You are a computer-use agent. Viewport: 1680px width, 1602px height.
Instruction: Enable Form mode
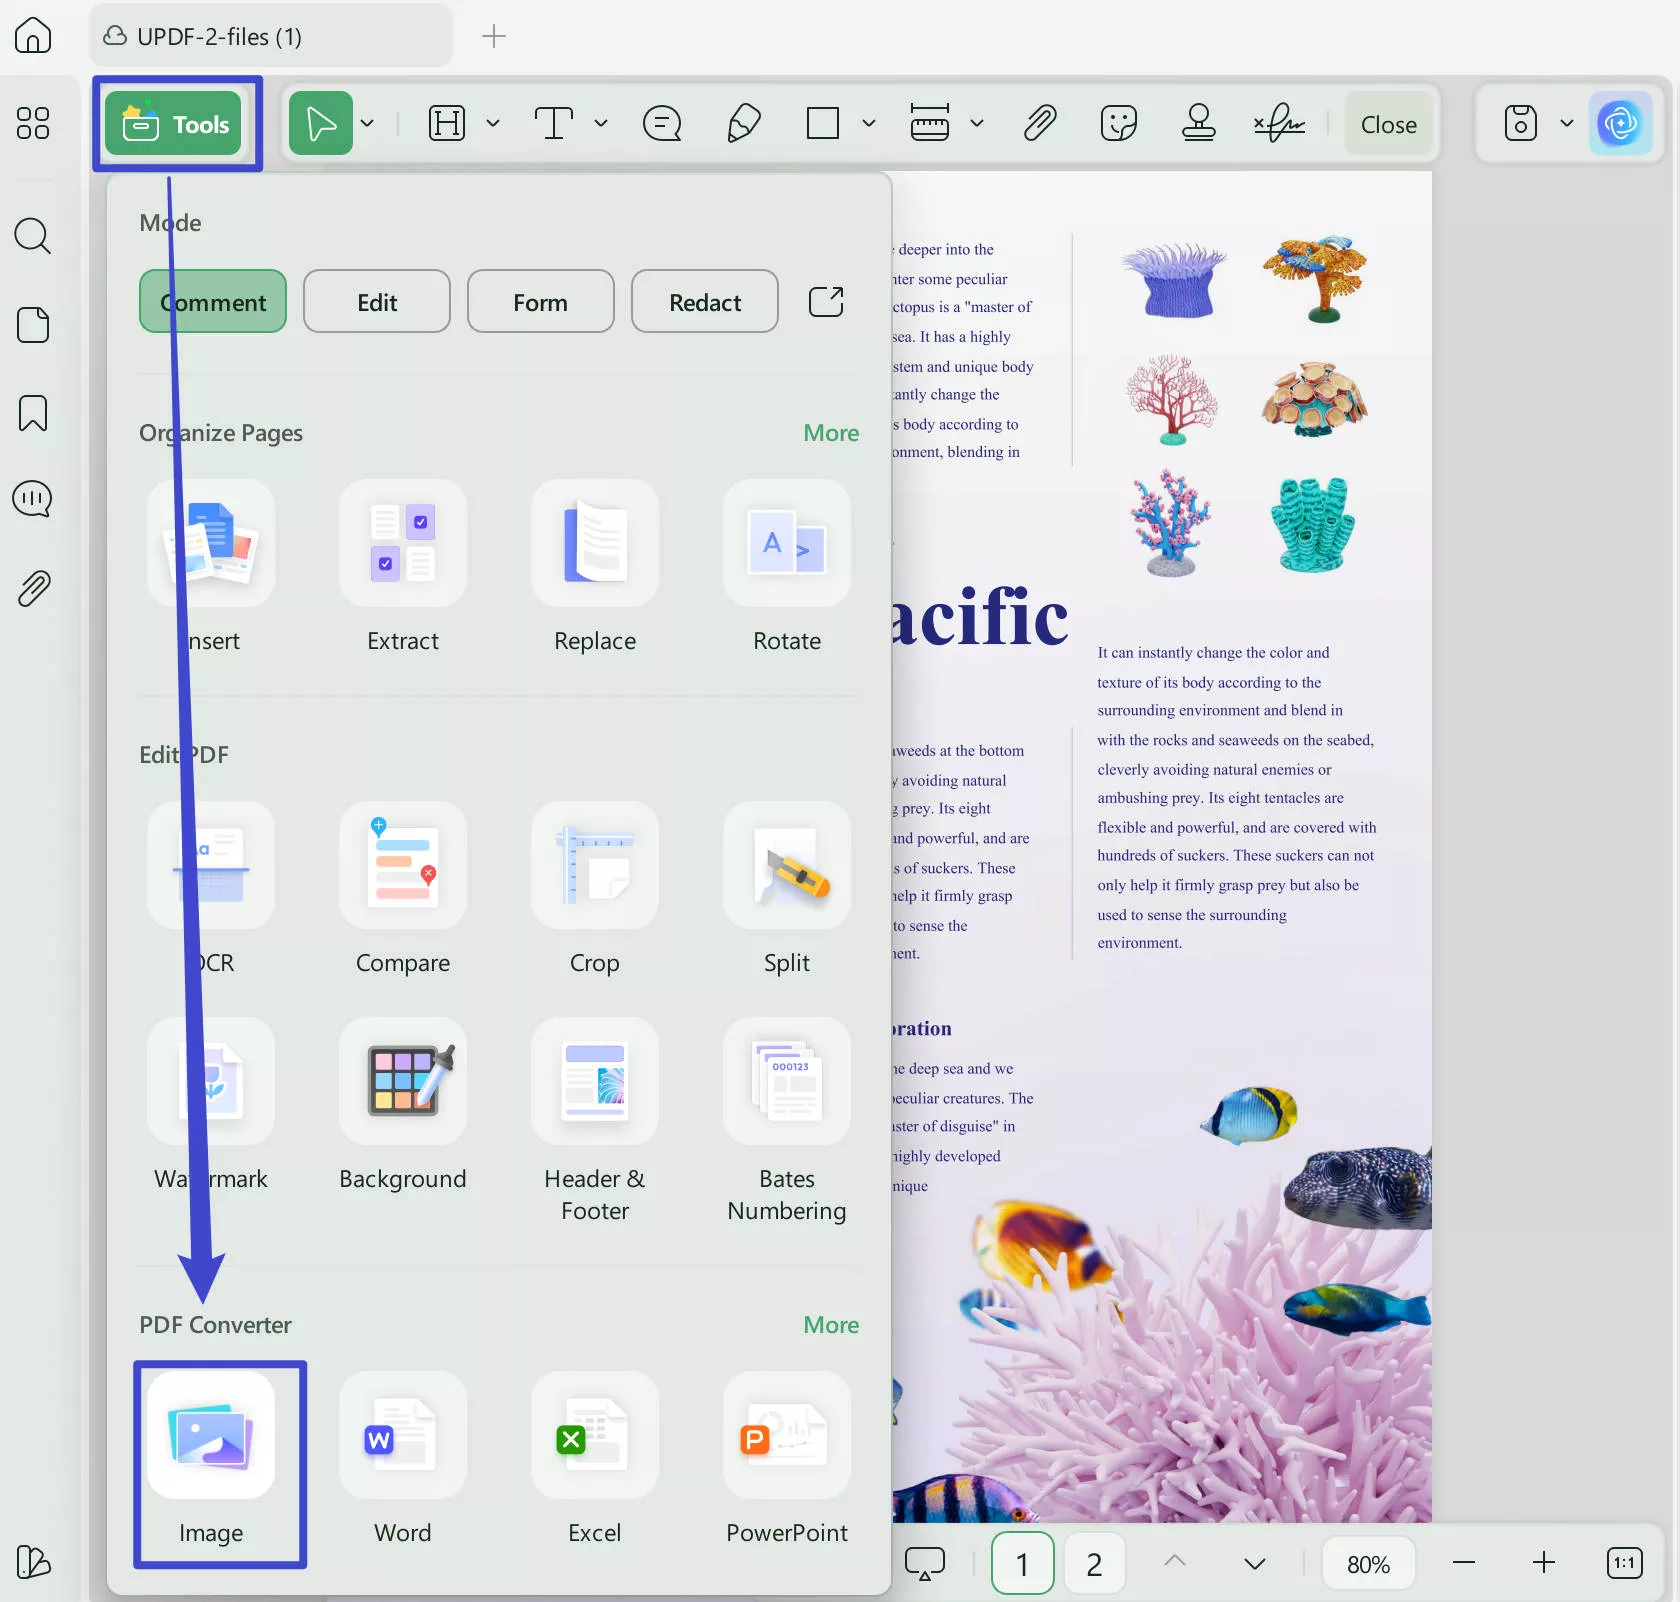(539, 301)
